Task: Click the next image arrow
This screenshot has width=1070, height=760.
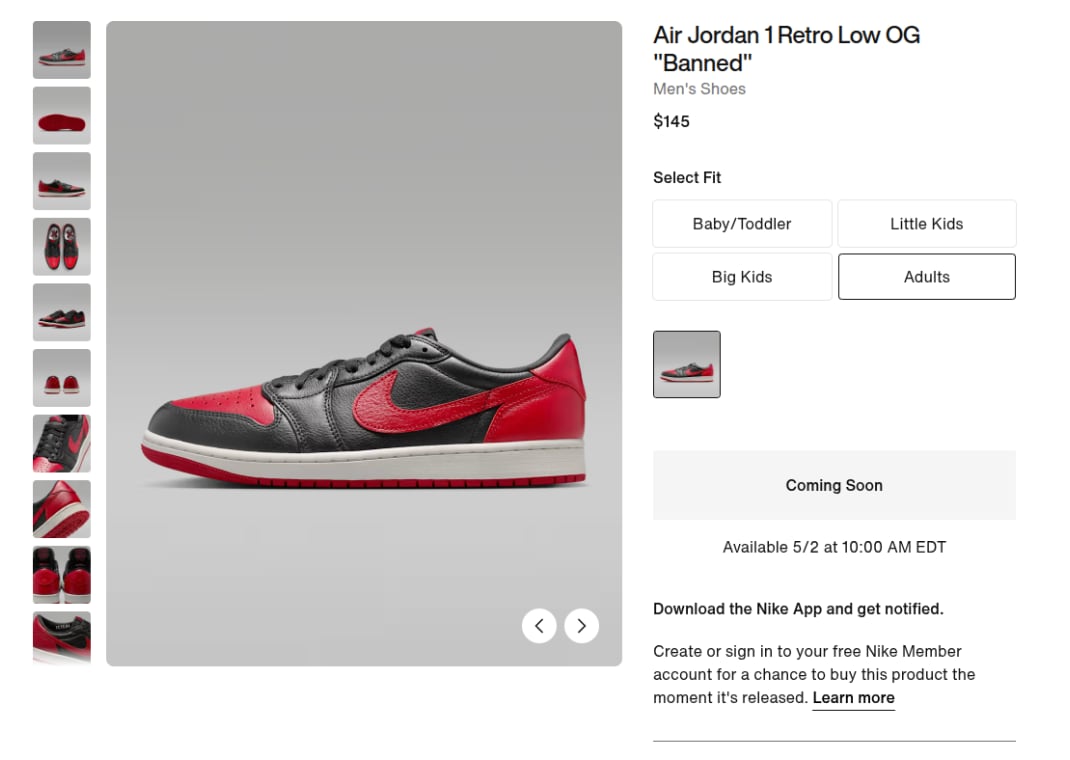Action: coord(581,625)
